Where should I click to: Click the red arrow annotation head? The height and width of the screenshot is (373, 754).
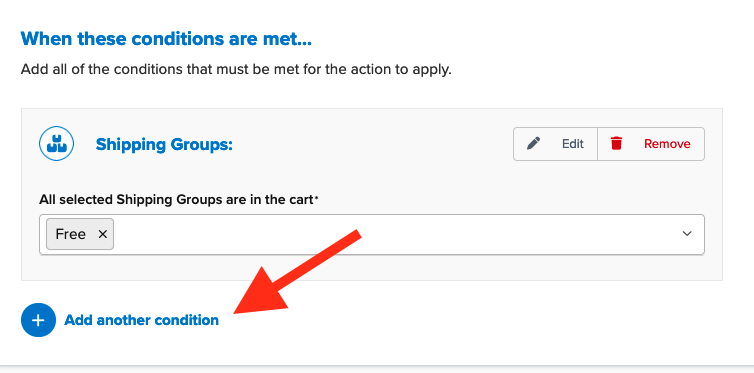(262, 296)
